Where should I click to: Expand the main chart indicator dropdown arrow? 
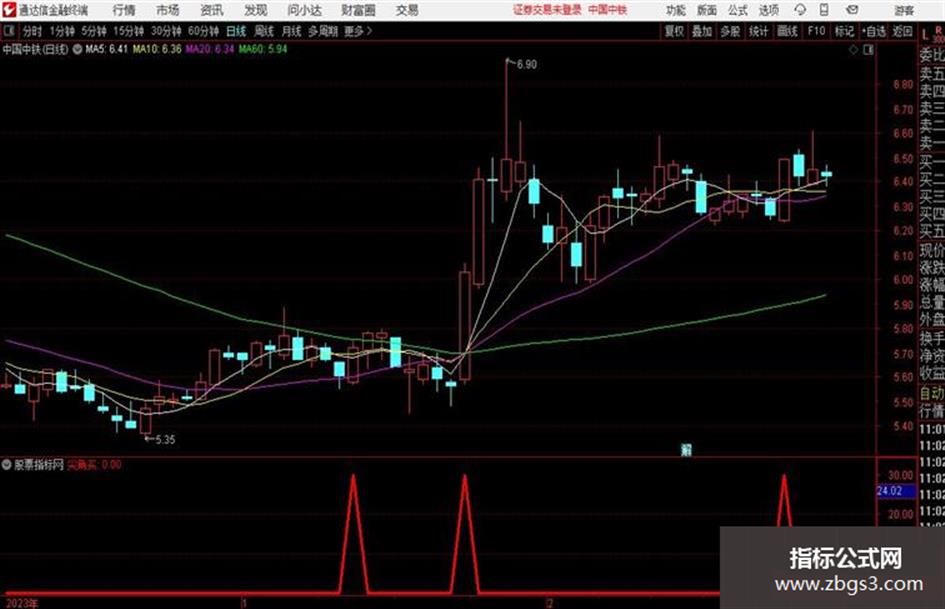pyautogui.click(x=77, y=49)
